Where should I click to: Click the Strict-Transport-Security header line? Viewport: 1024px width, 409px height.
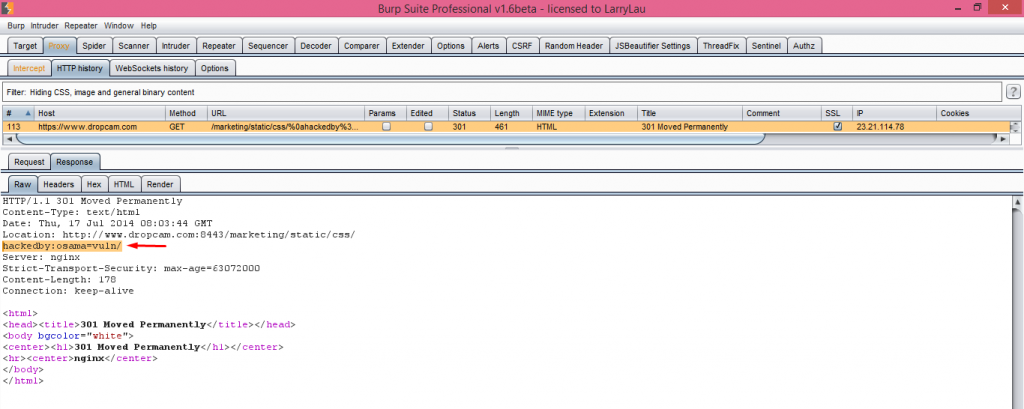point(131,269)
